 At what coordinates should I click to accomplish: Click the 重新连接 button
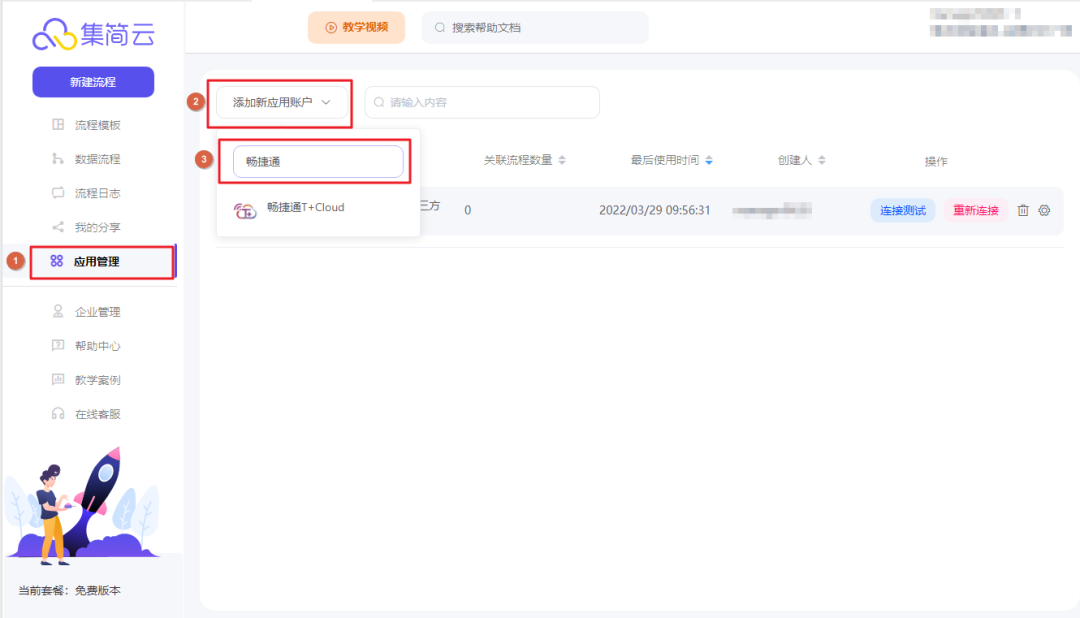[x=975, y=210]
